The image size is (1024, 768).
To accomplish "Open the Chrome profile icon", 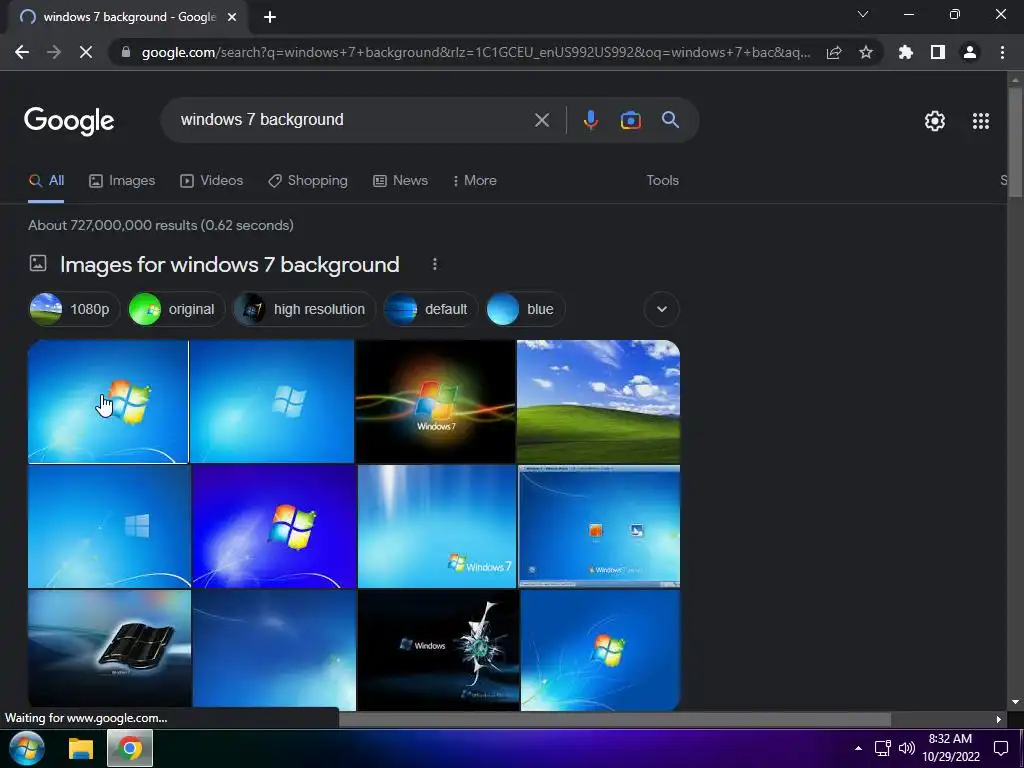I will 970,52.
